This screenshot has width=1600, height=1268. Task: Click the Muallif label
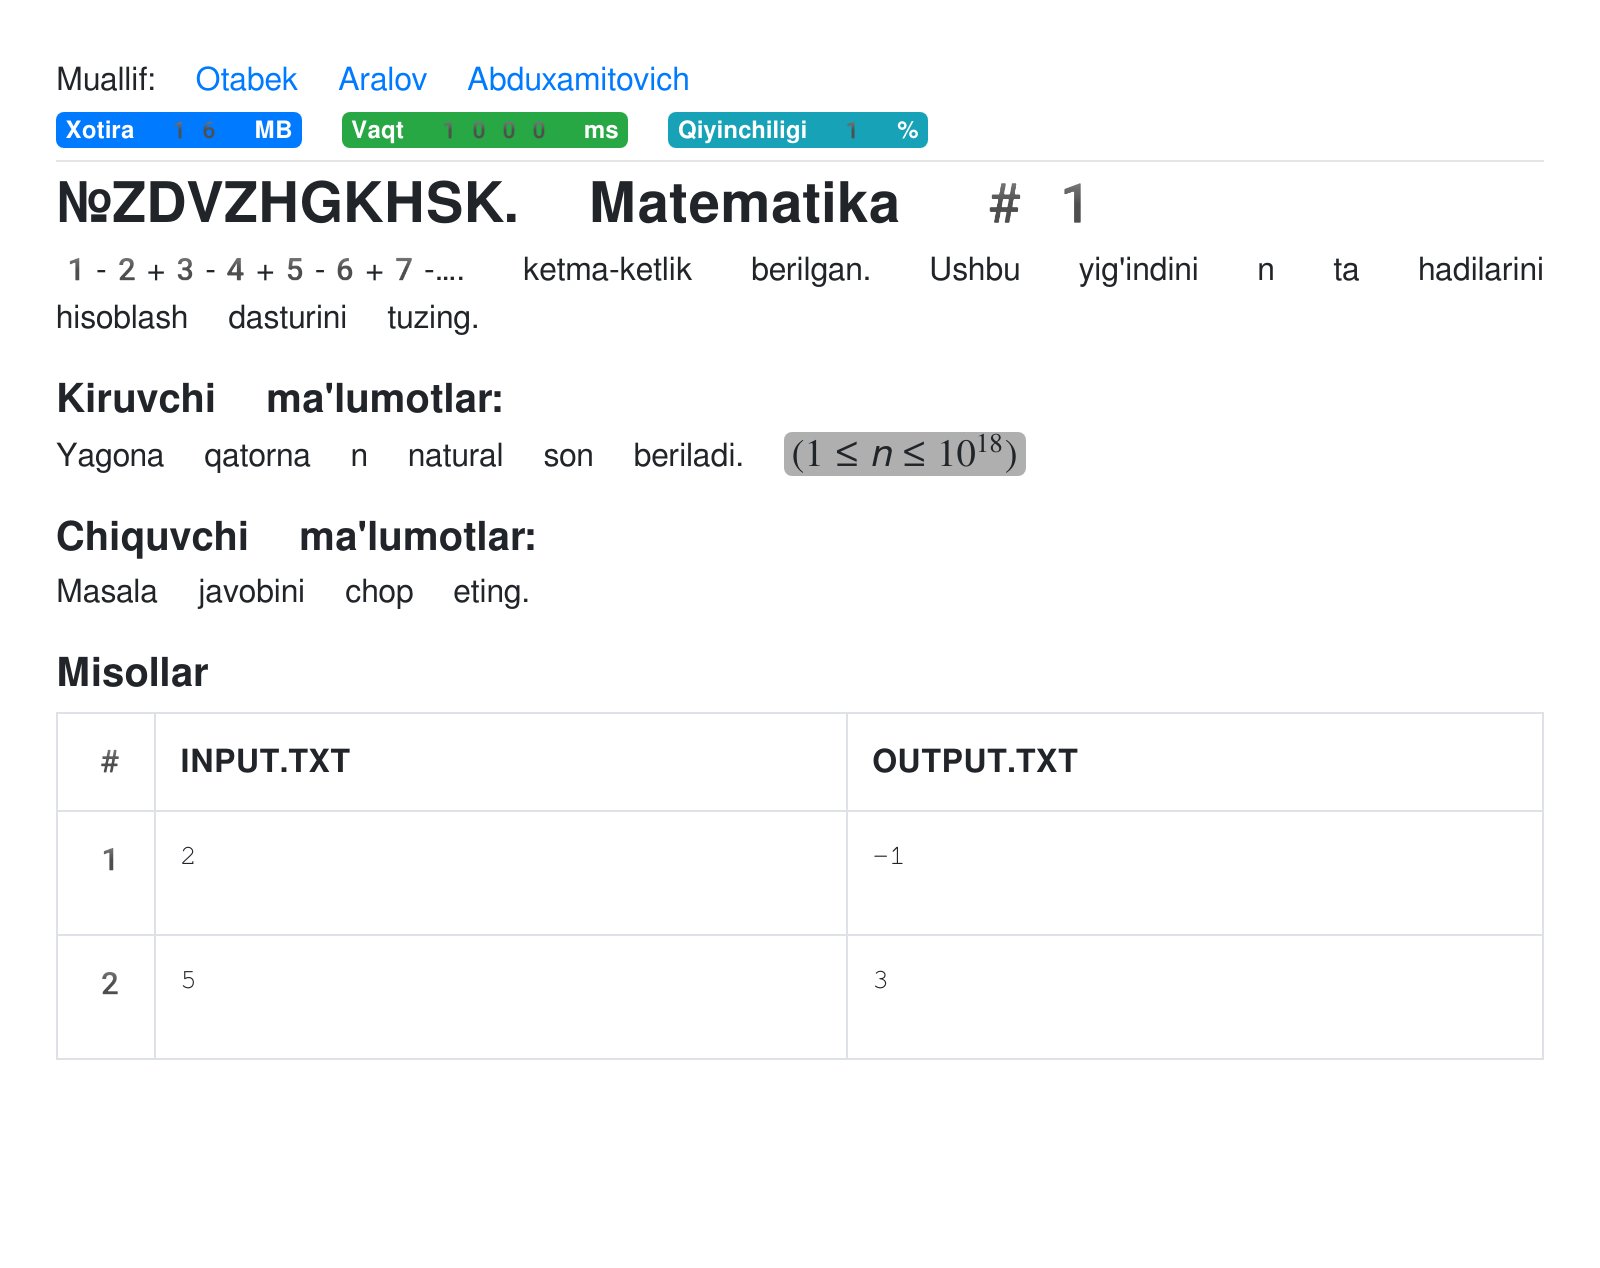(x=105, y=79)
